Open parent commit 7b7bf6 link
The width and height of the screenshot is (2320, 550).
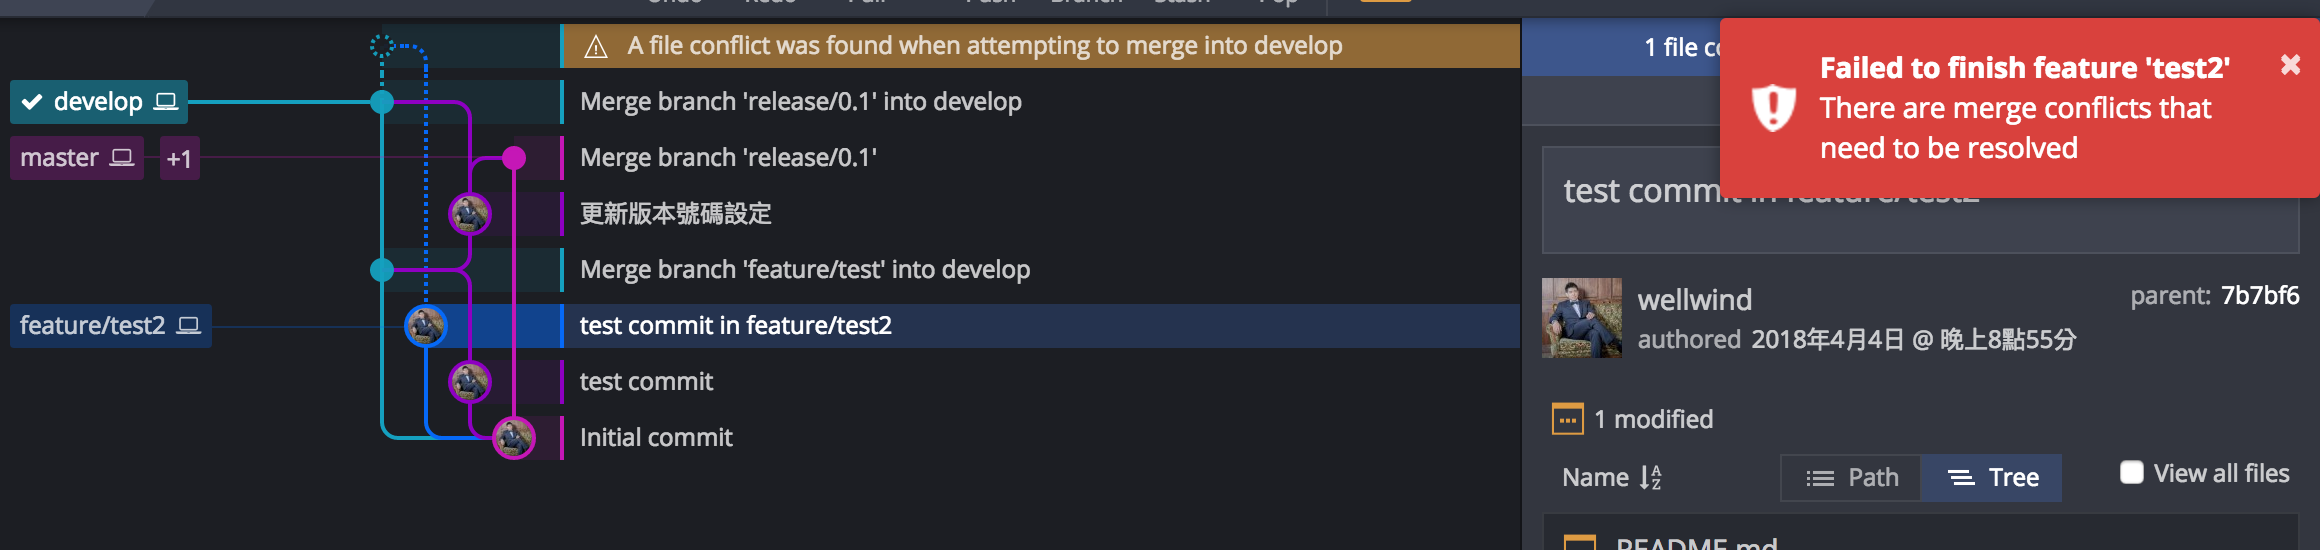[2260, 295]
